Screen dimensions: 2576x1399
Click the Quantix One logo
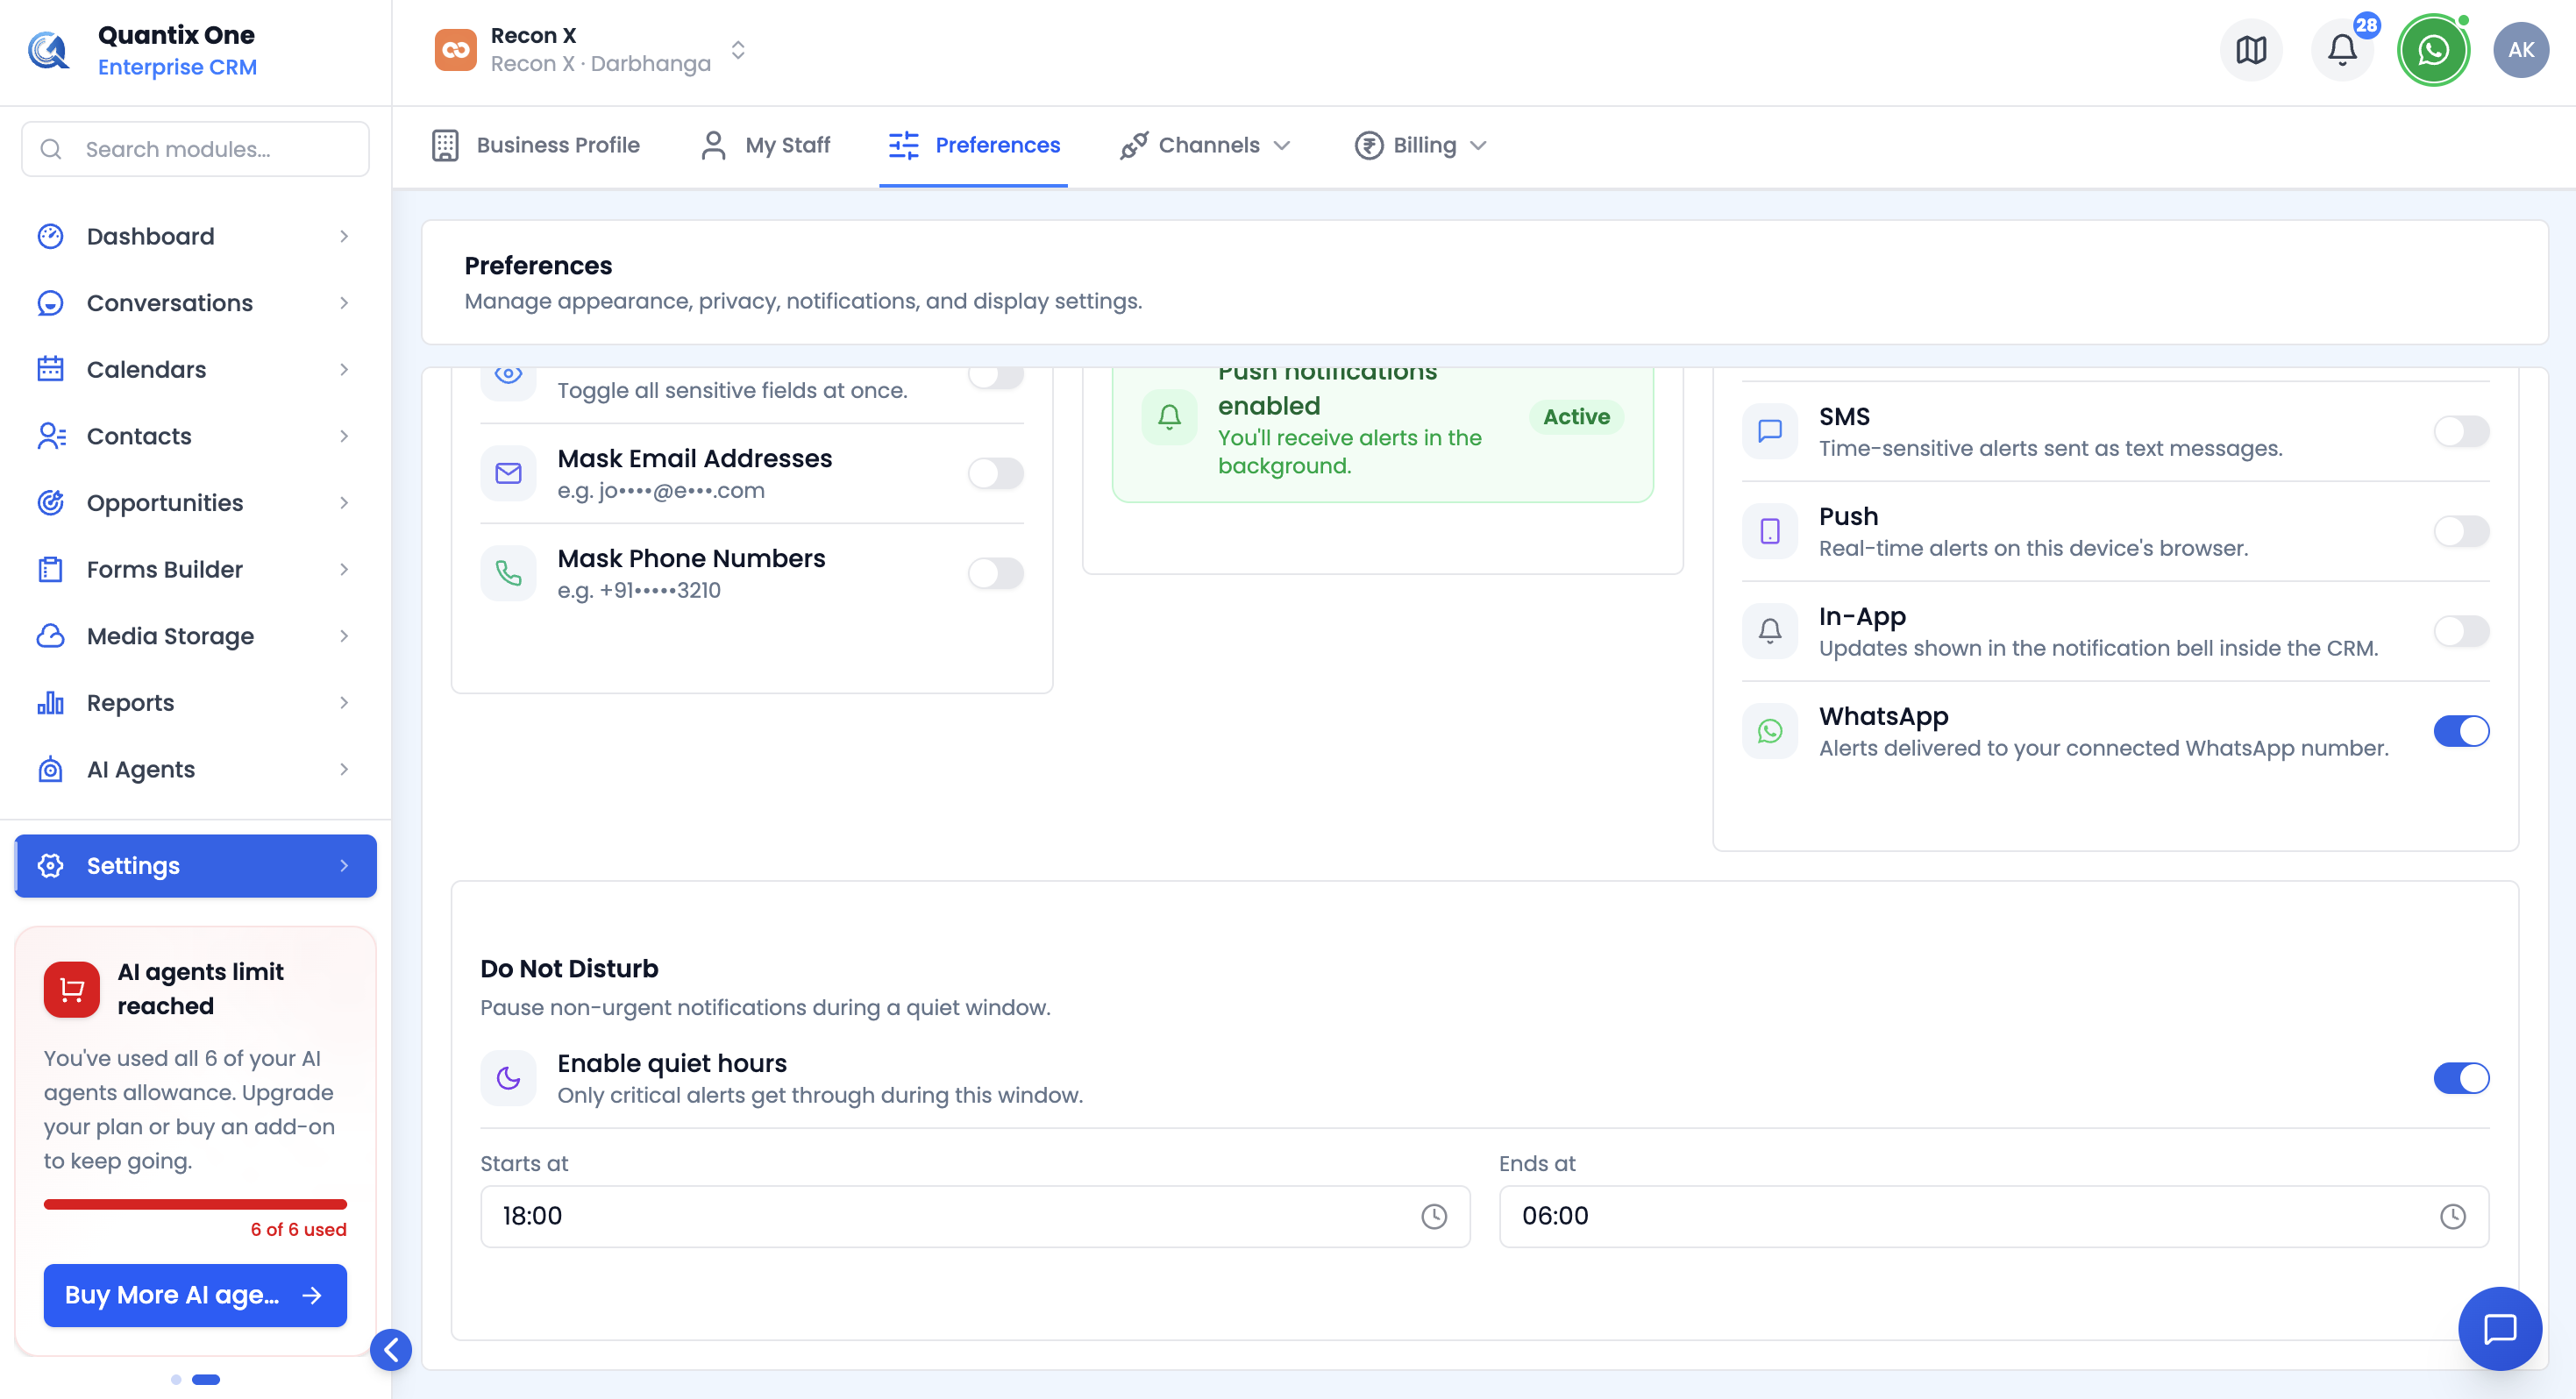tap(48, 50)
